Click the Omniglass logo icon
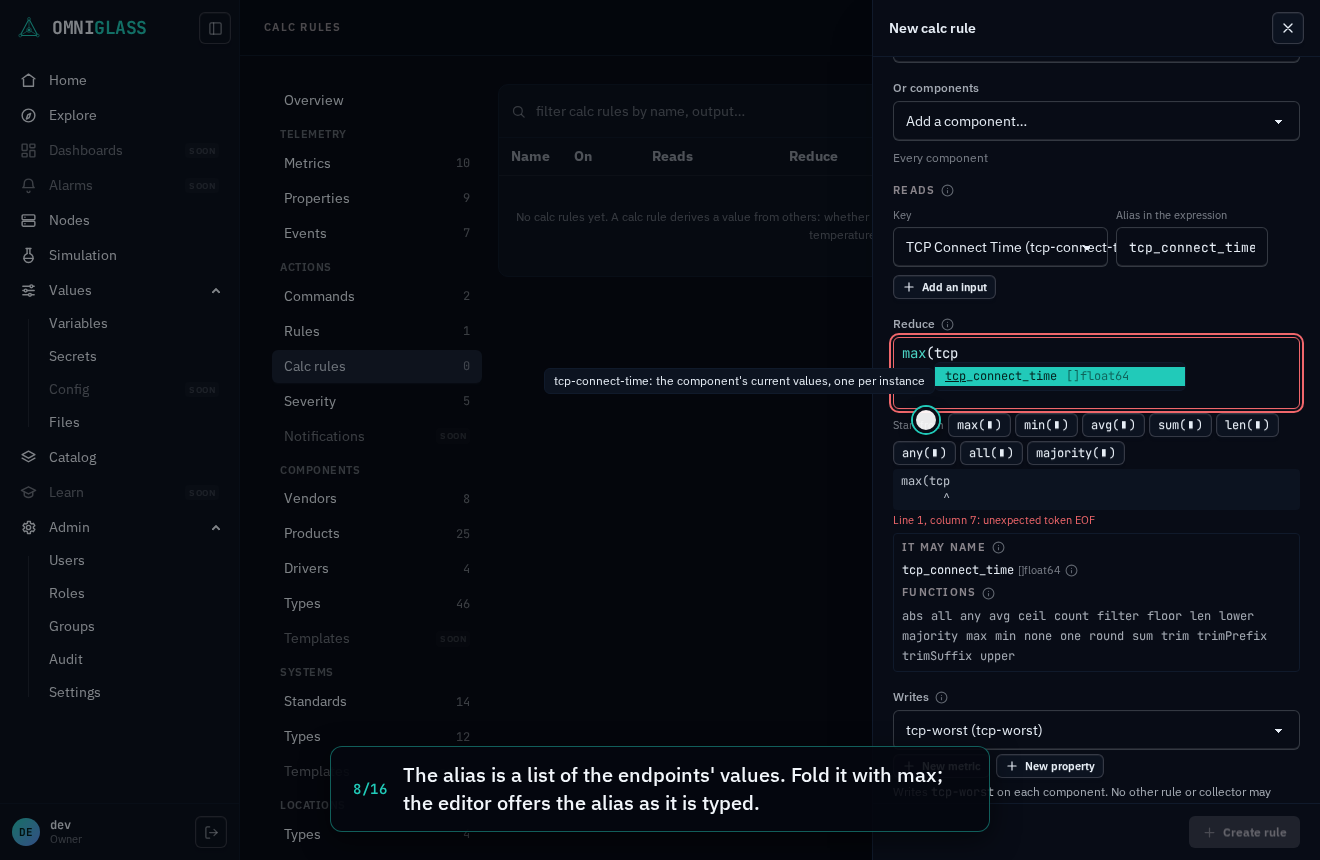 [x=29, y=28]
